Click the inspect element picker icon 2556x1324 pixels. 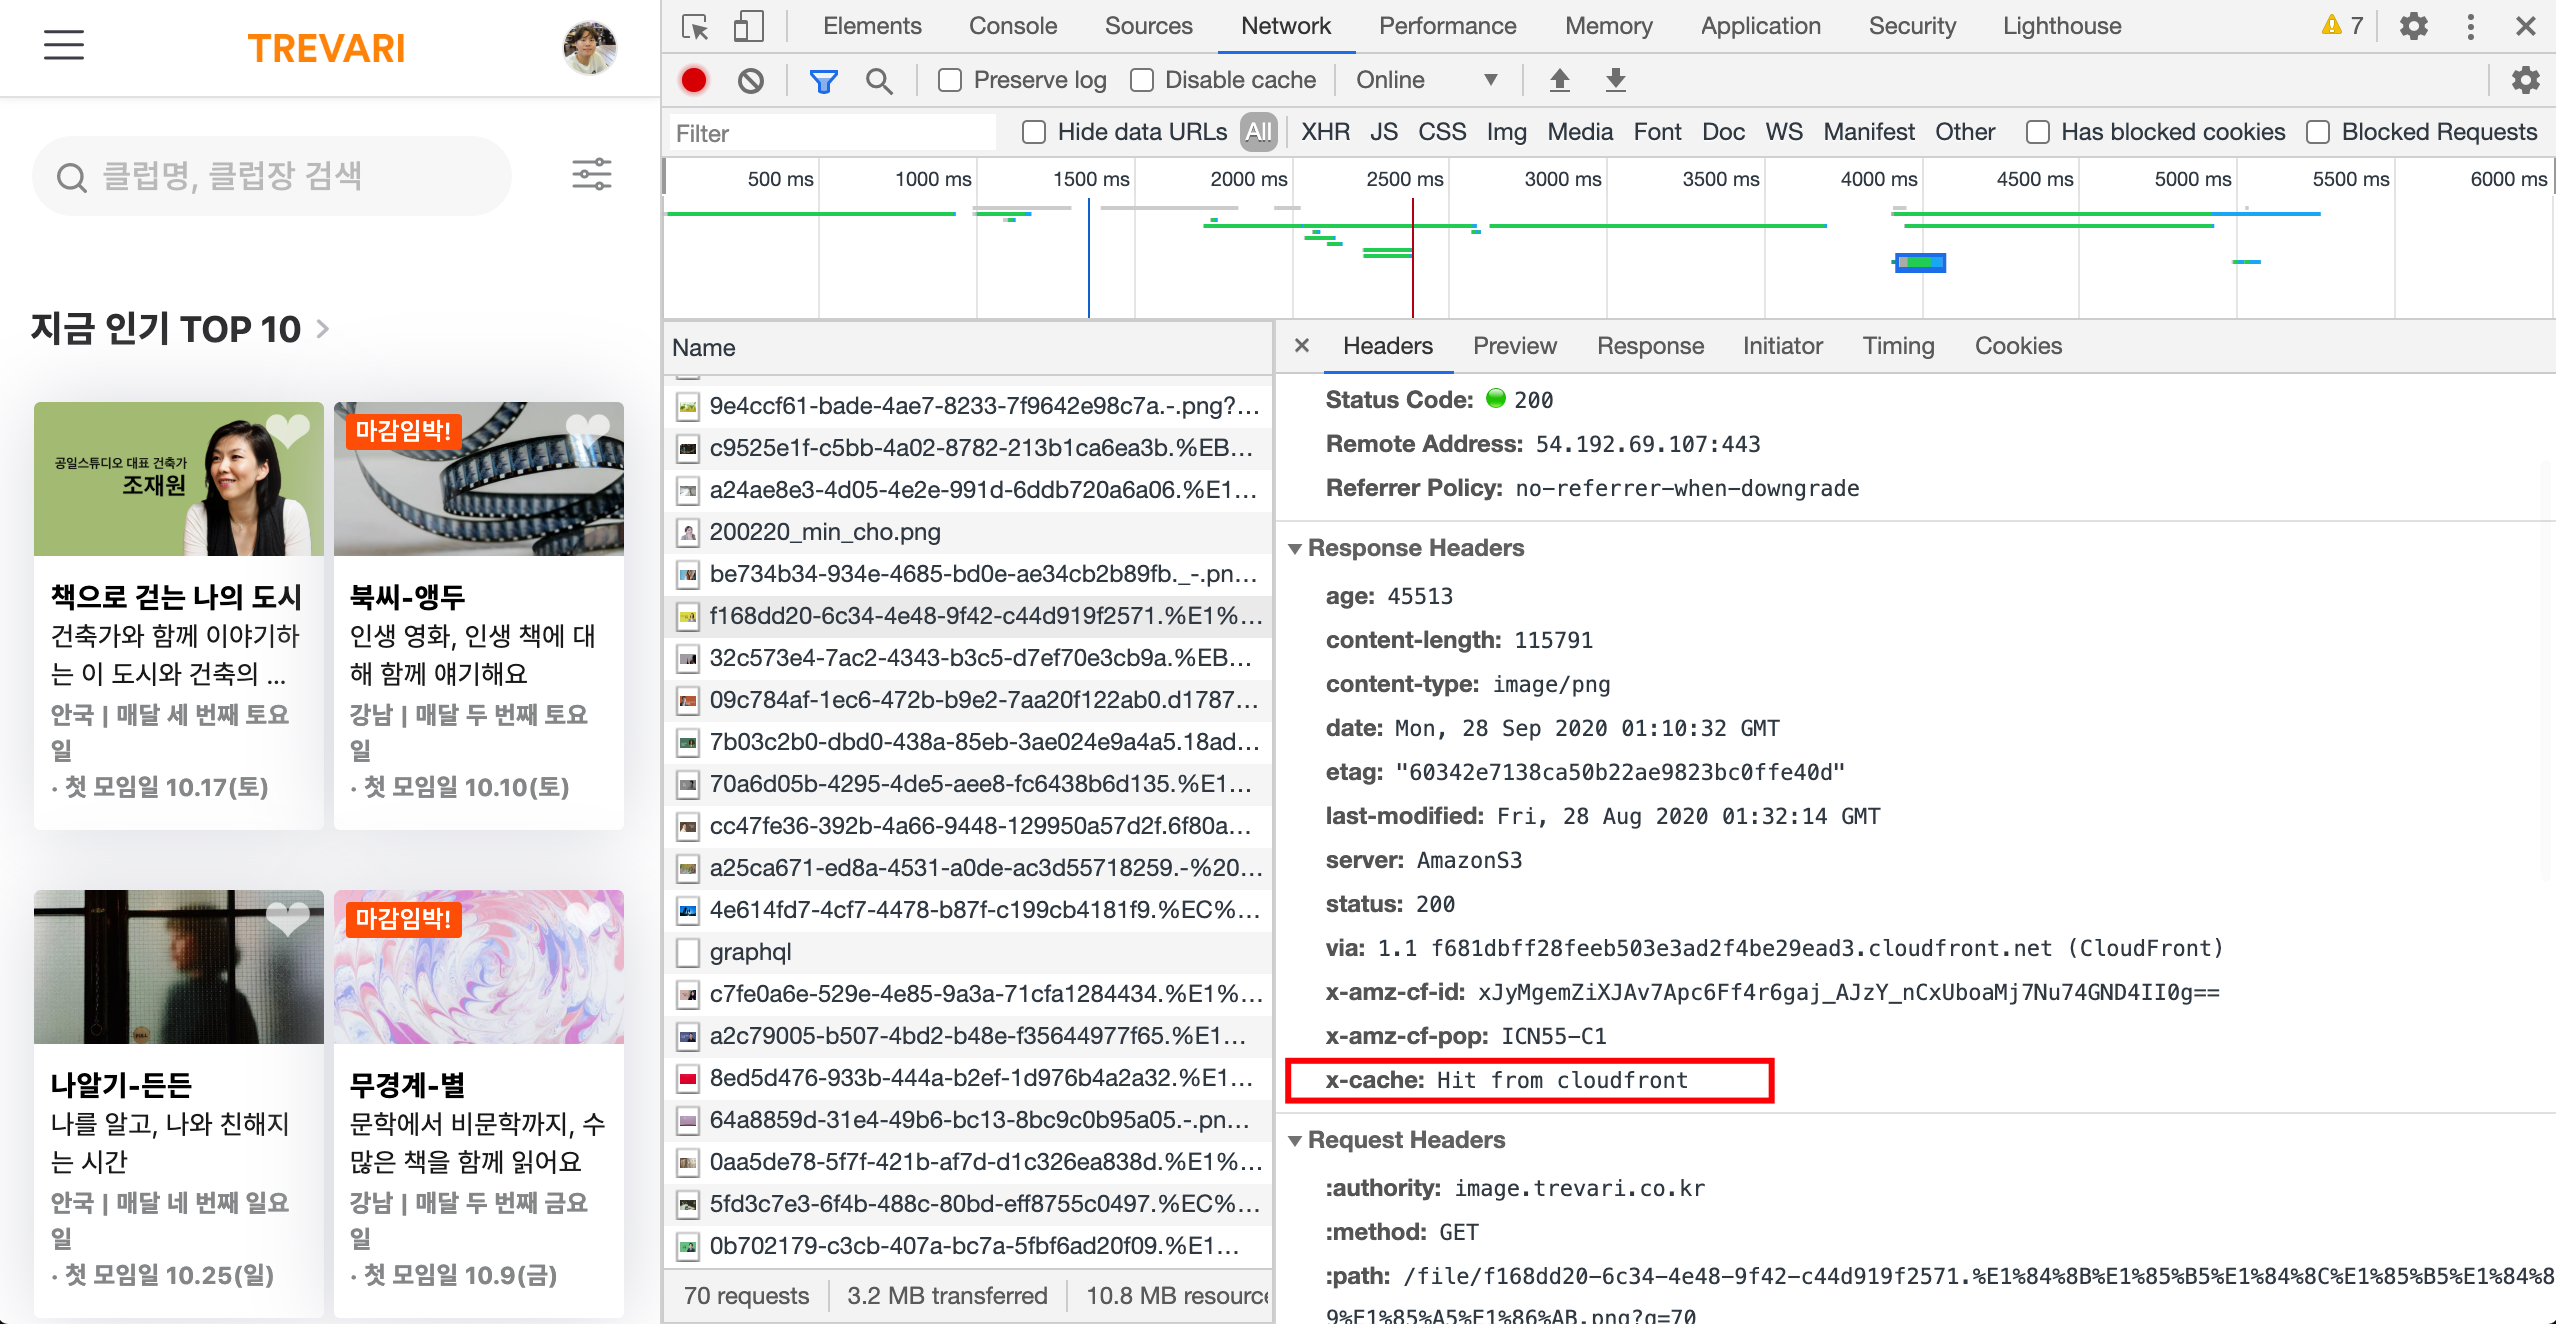pyautogui.click(x=694, y=26)
